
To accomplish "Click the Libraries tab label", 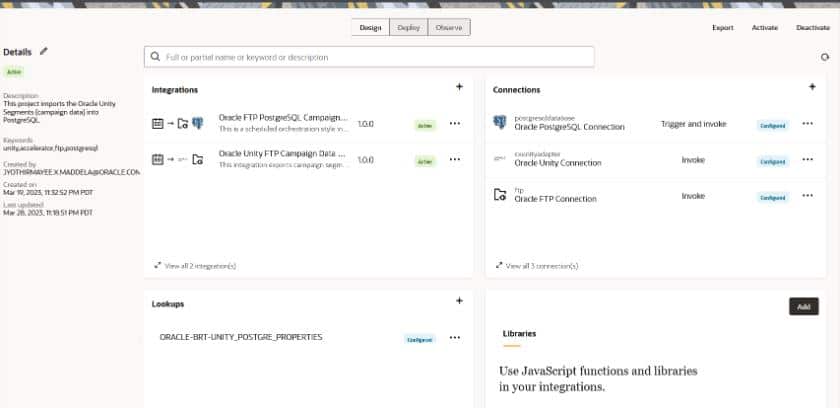I will point(519,334).
